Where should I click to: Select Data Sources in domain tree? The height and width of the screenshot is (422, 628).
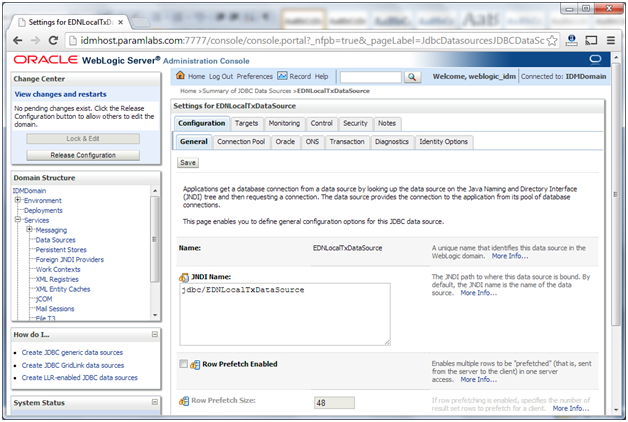coord(55,240)
